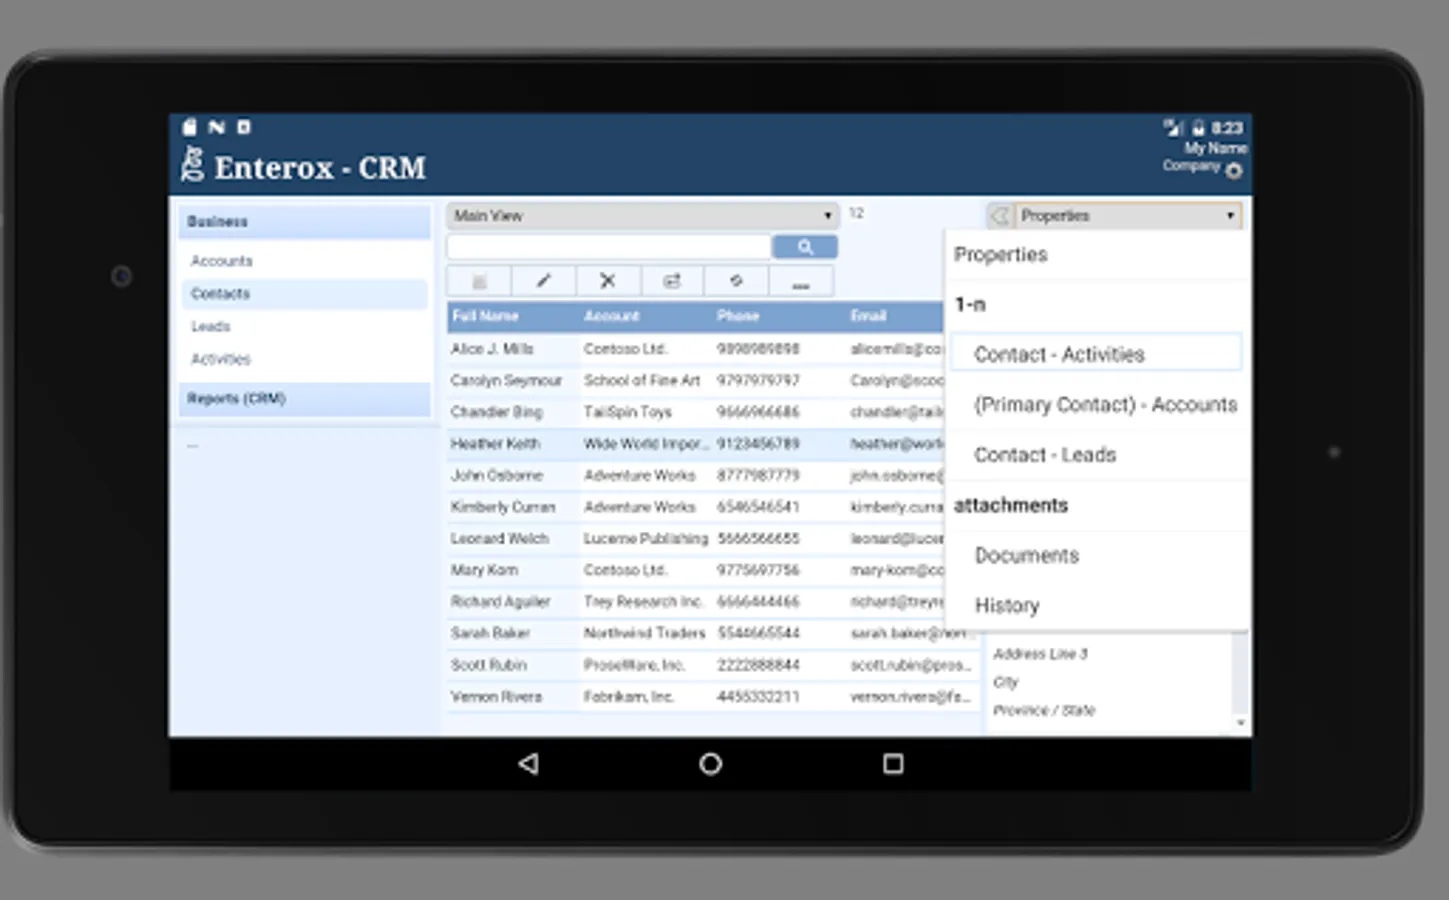Viewport: 1449px width, 900px height.
Task: Click the Reports (CRM) section header
Action: [305, 399]
